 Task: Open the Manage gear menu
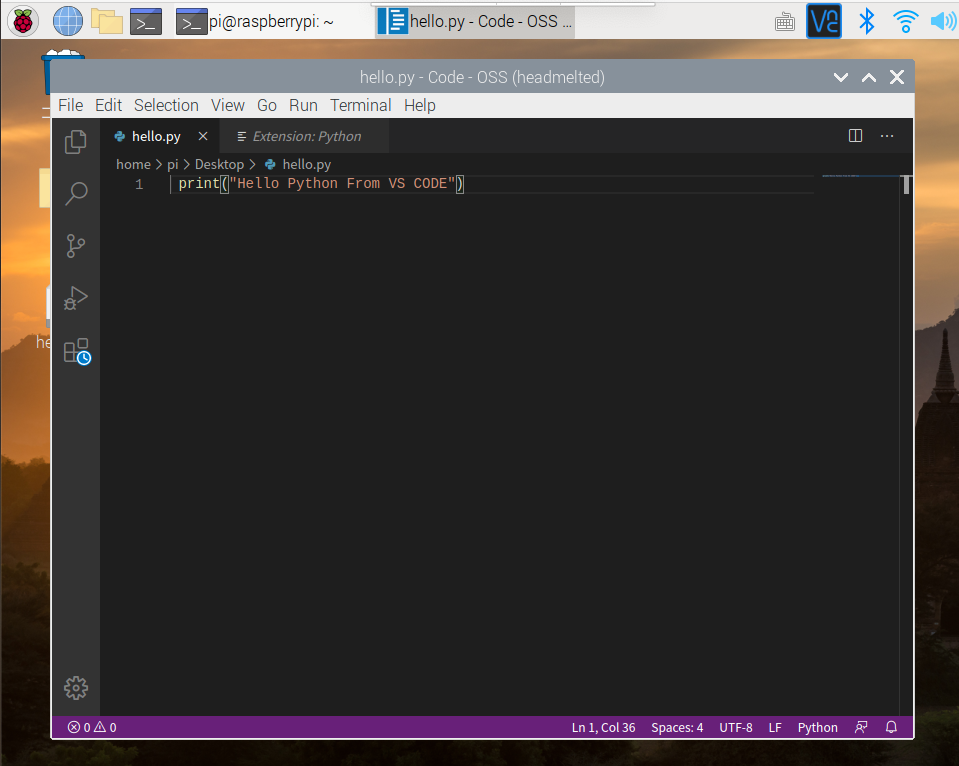76,688
